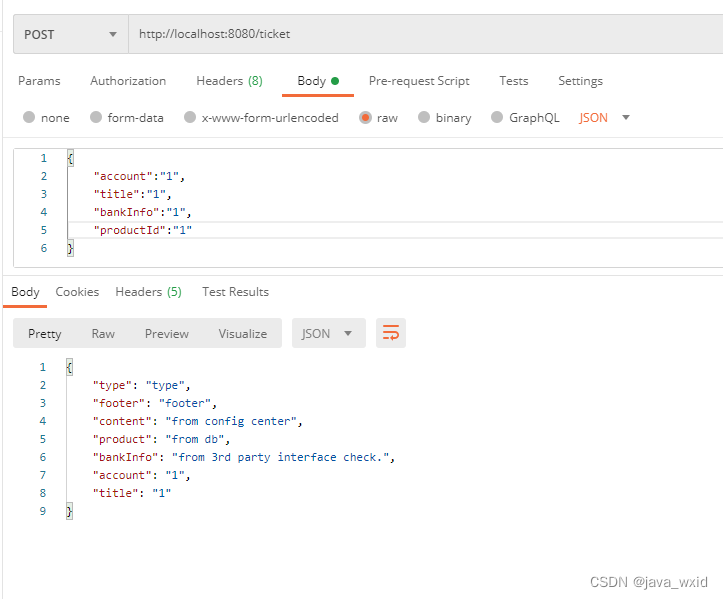Expand the orange JSON body format dropdown
This screenshot has width=723, height=599.
click(604, 118)
